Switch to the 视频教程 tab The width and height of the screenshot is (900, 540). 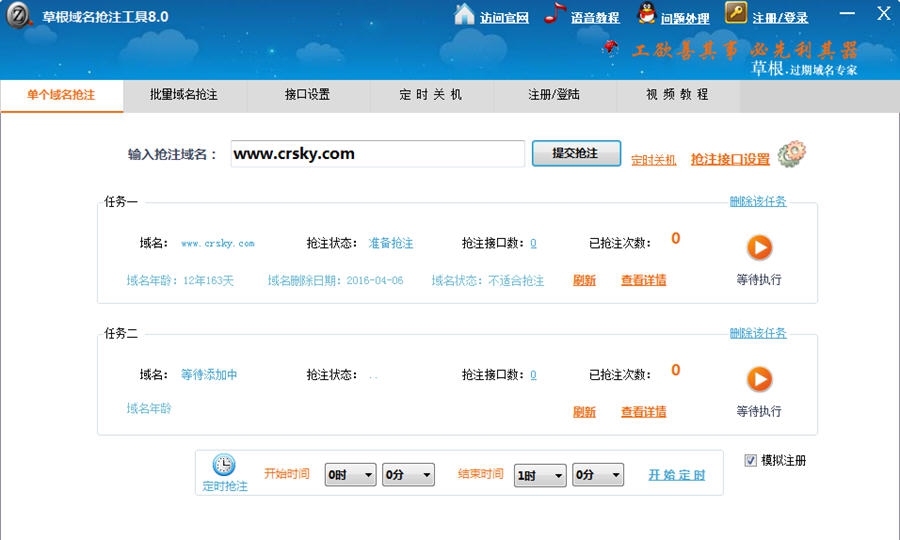pyautogui.click(x=677, y=95)
